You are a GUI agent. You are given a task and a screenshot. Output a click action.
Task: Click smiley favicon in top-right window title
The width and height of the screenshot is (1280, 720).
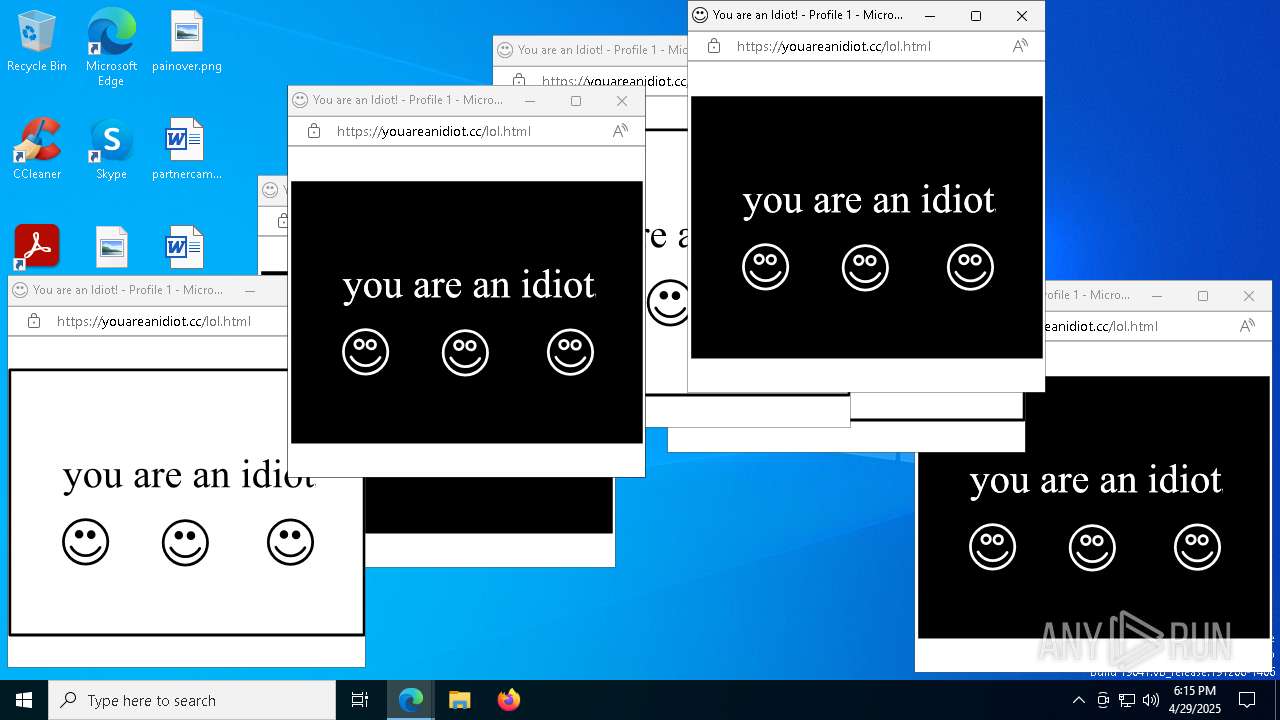pyautogui.click(x=700, y=15)
